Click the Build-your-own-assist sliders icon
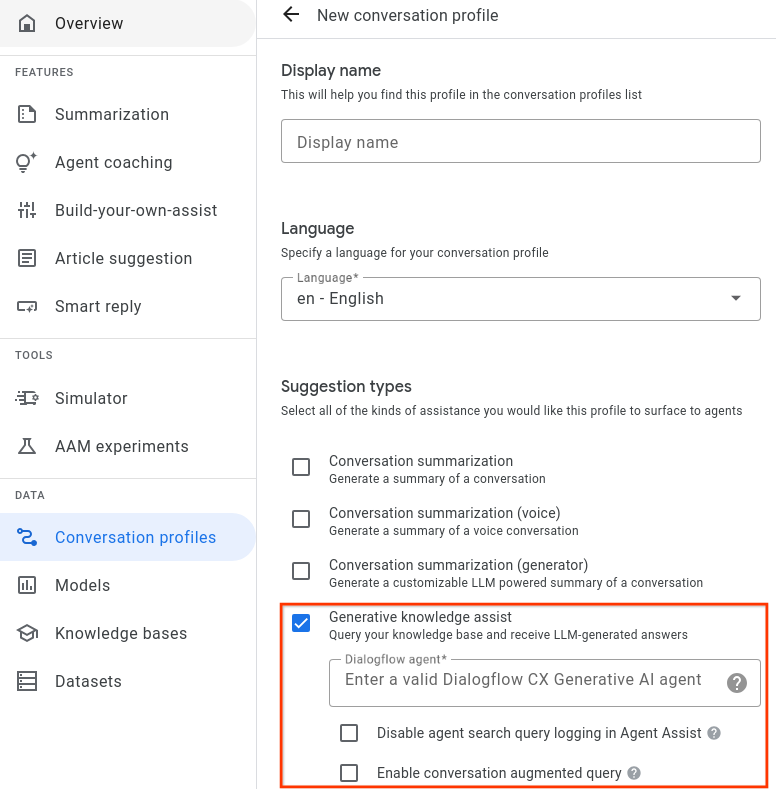This screenshot has height=789, width=776. [27, 210]
